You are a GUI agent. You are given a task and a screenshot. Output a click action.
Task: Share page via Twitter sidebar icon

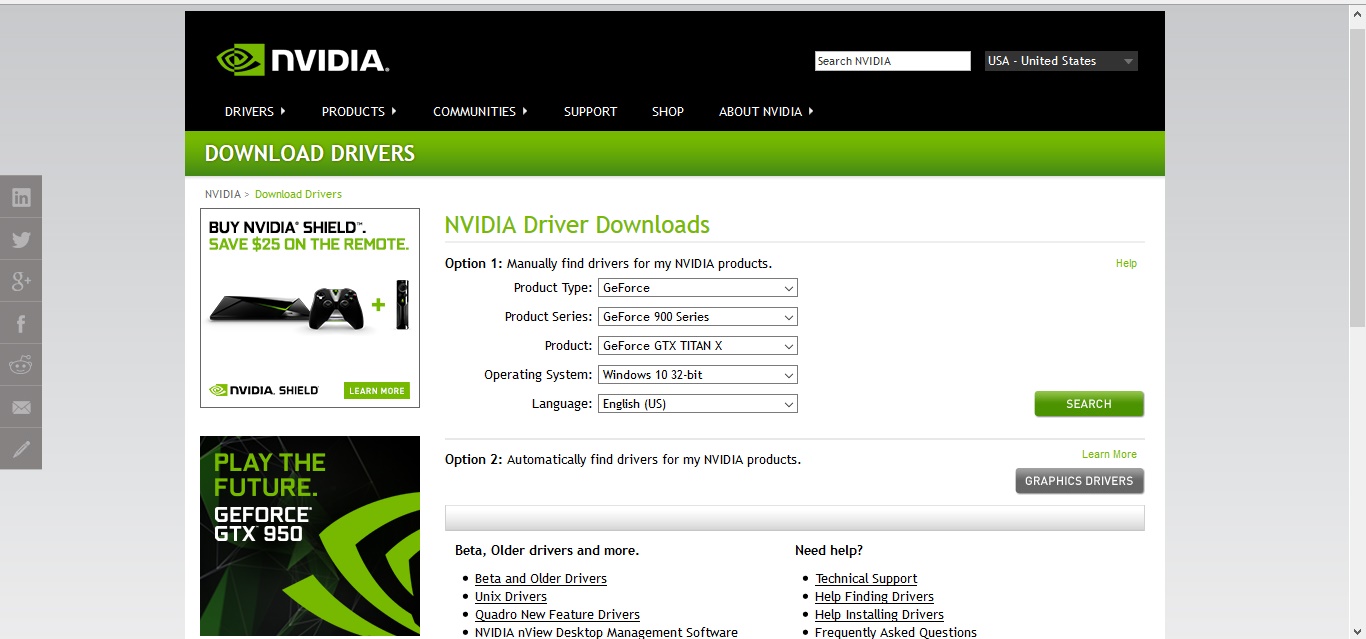[21, 239]
